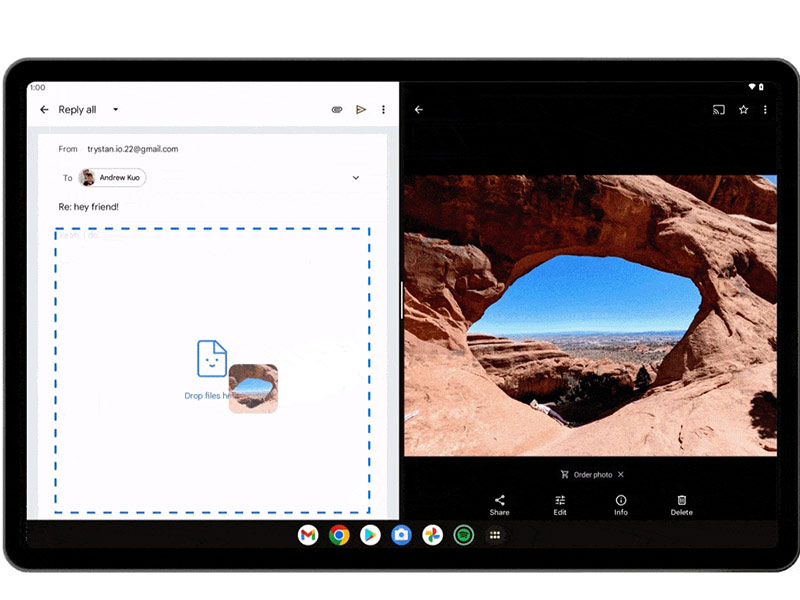Screen dimensions: 800x600
Task: Open the Play Store from the taskbar
Action: (370, 535)
